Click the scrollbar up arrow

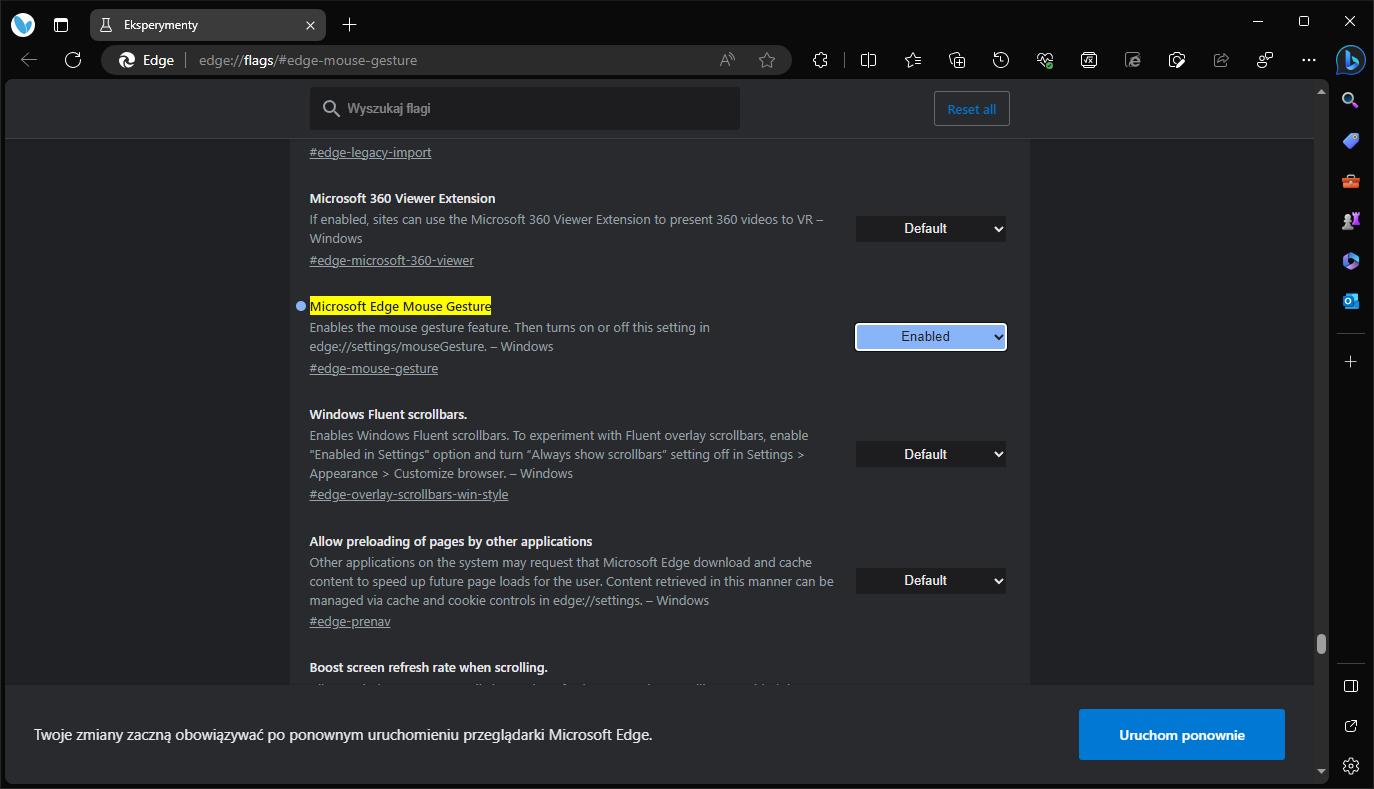click(1321, 90)
